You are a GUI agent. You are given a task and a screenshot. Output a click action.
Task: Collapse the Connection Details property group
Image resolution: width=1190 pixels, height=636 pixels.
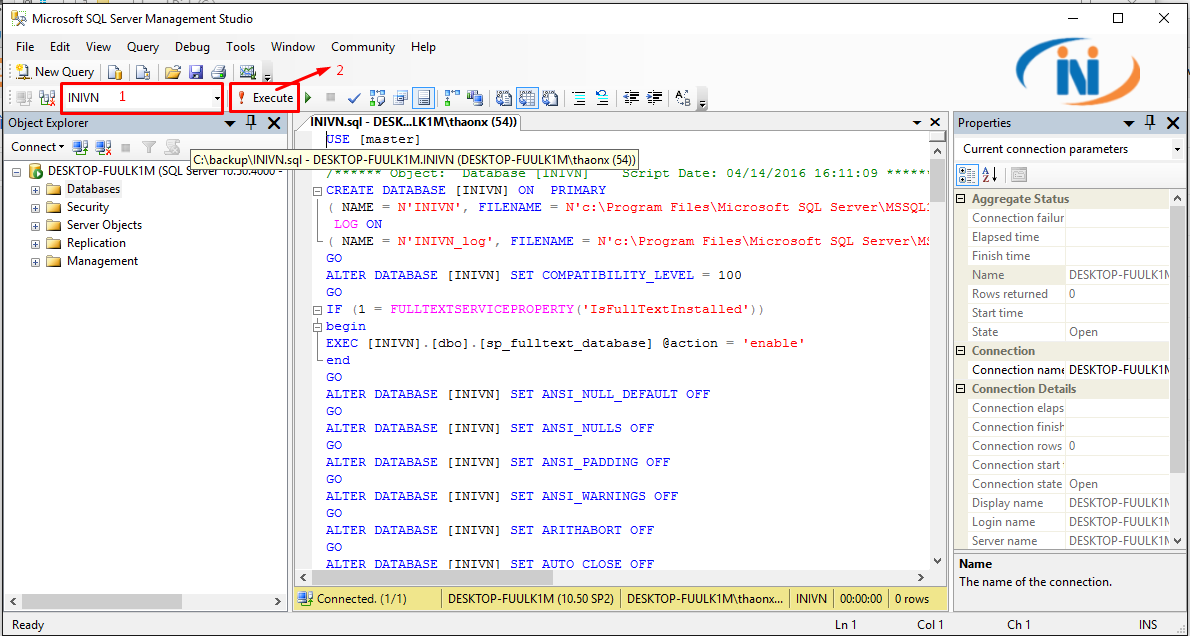pos(961,389)
